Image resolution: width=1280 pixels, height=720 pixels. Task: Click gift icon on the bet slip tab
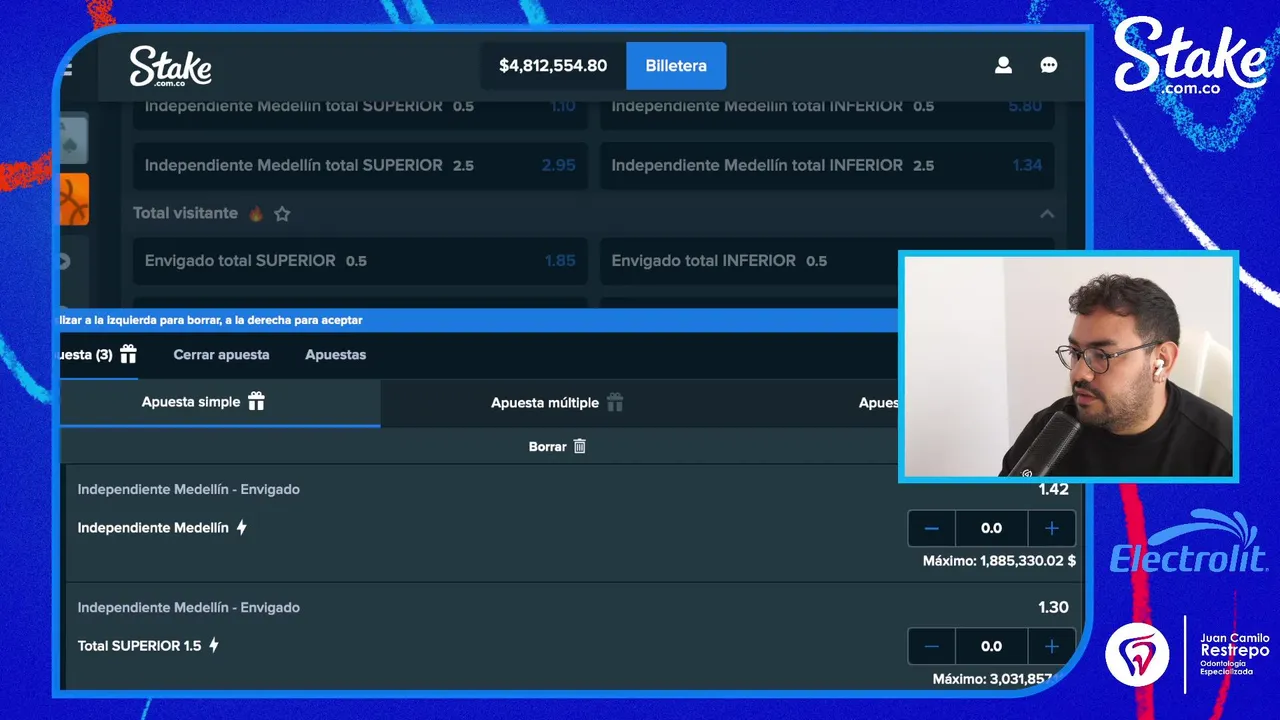point(128,354)
